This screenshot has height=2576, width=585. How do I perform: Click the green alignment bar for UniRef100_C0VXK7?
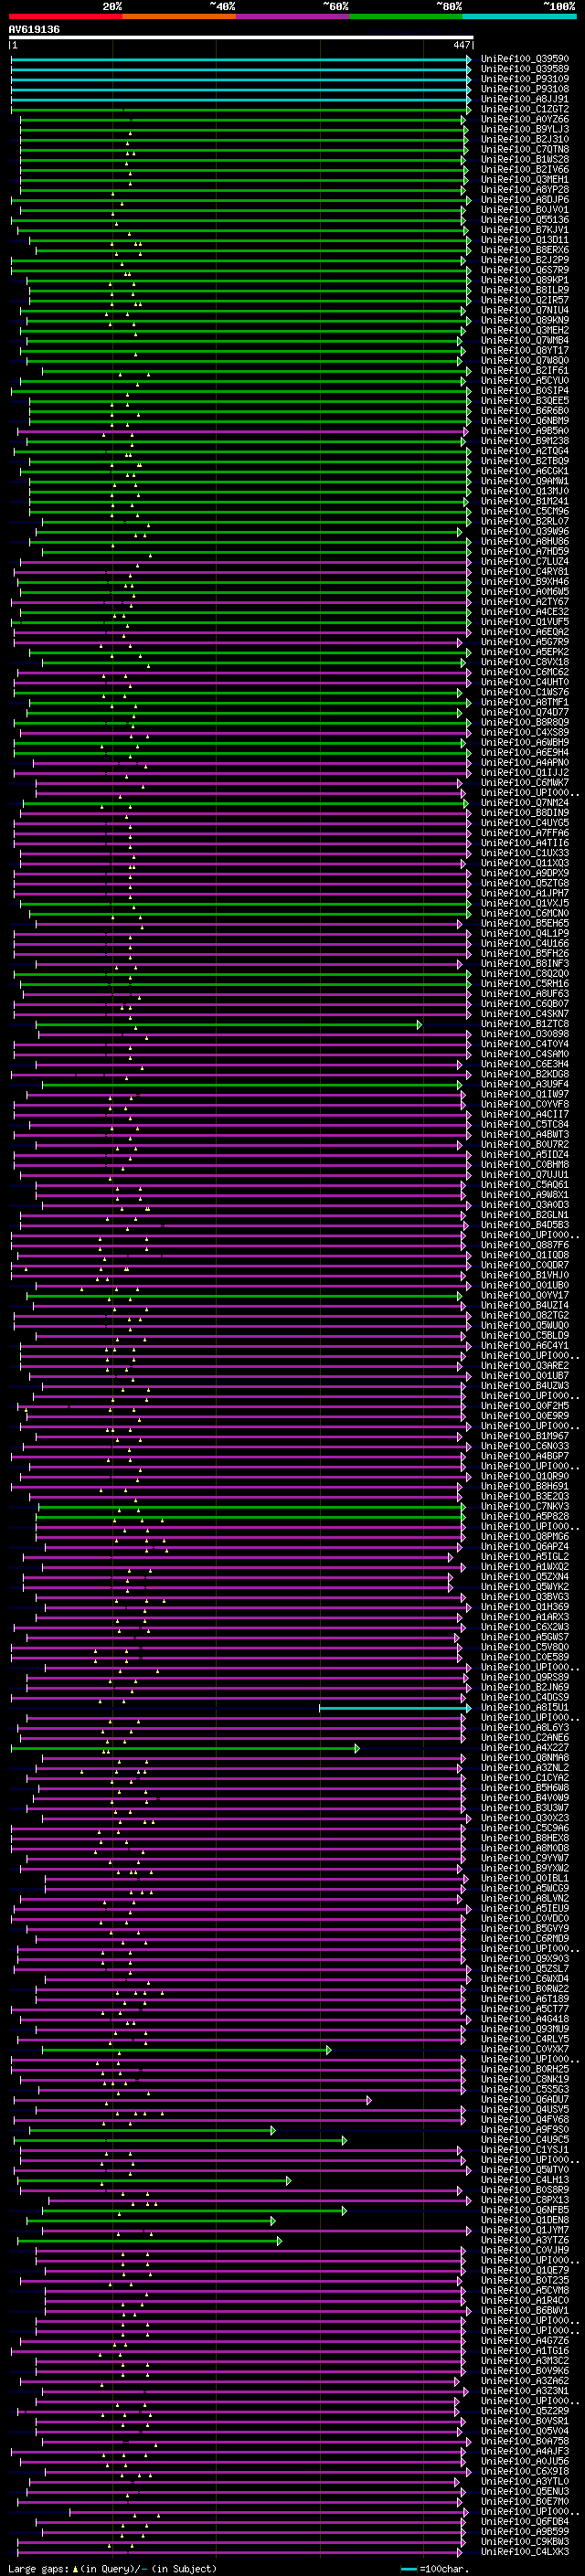point(186,2050)
